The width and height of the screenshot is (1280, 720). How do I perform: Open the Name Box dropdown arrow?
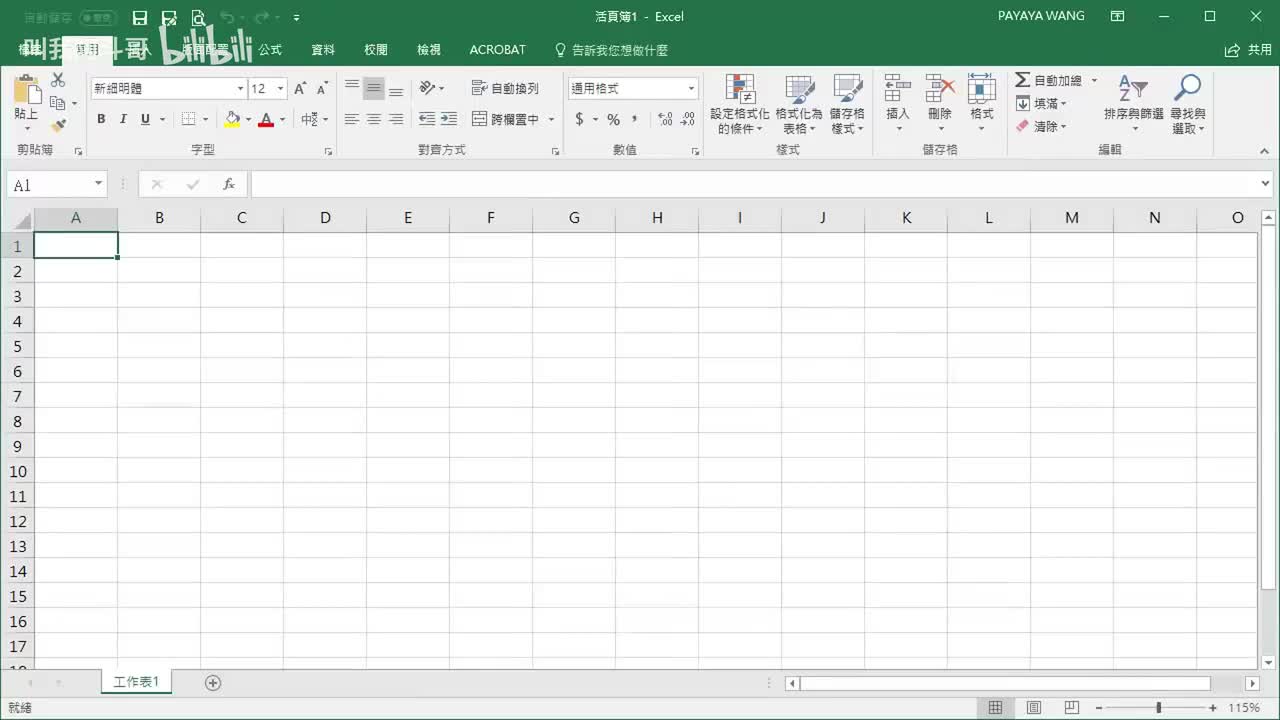(x=98, y=185)
